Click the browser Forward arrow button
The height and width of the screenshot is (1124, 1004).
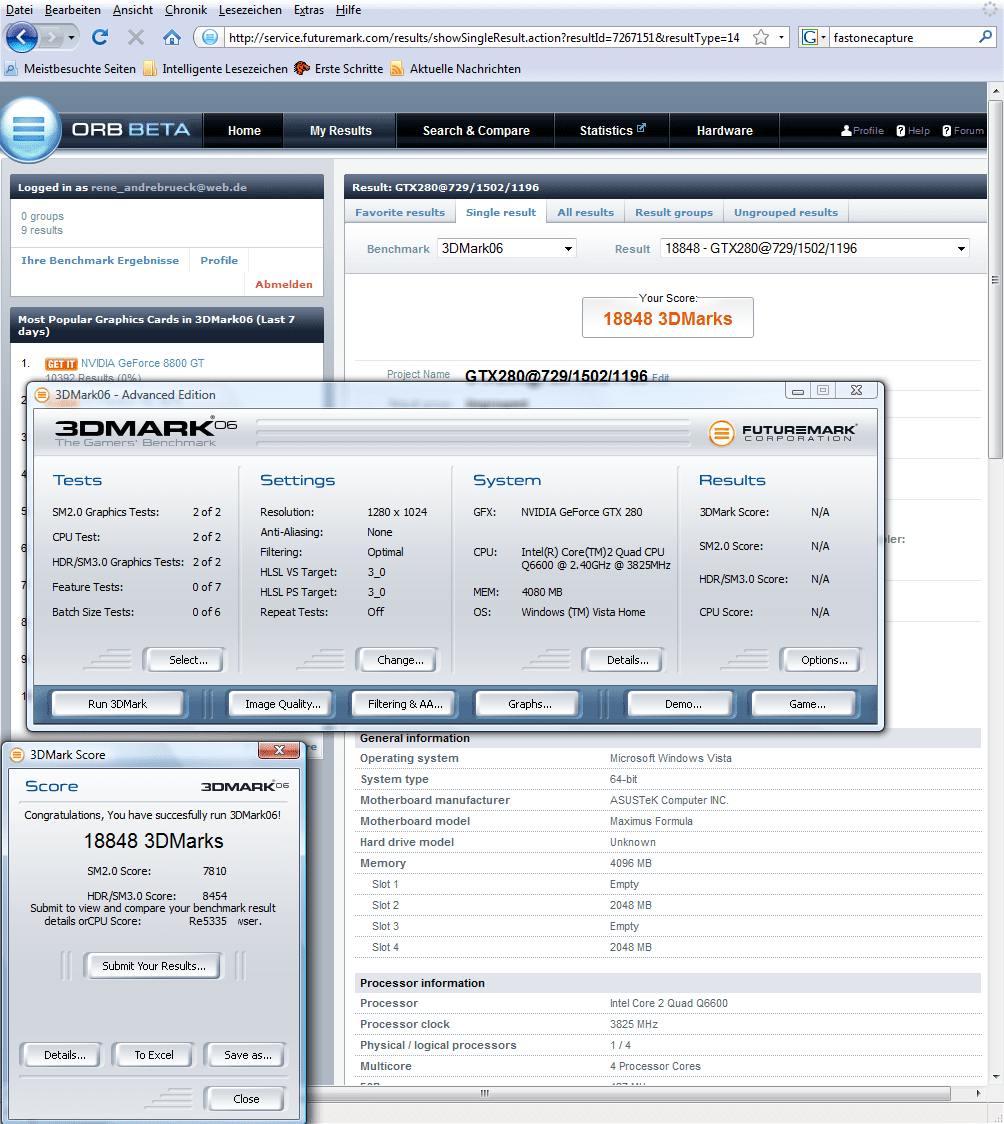point(52,37)
